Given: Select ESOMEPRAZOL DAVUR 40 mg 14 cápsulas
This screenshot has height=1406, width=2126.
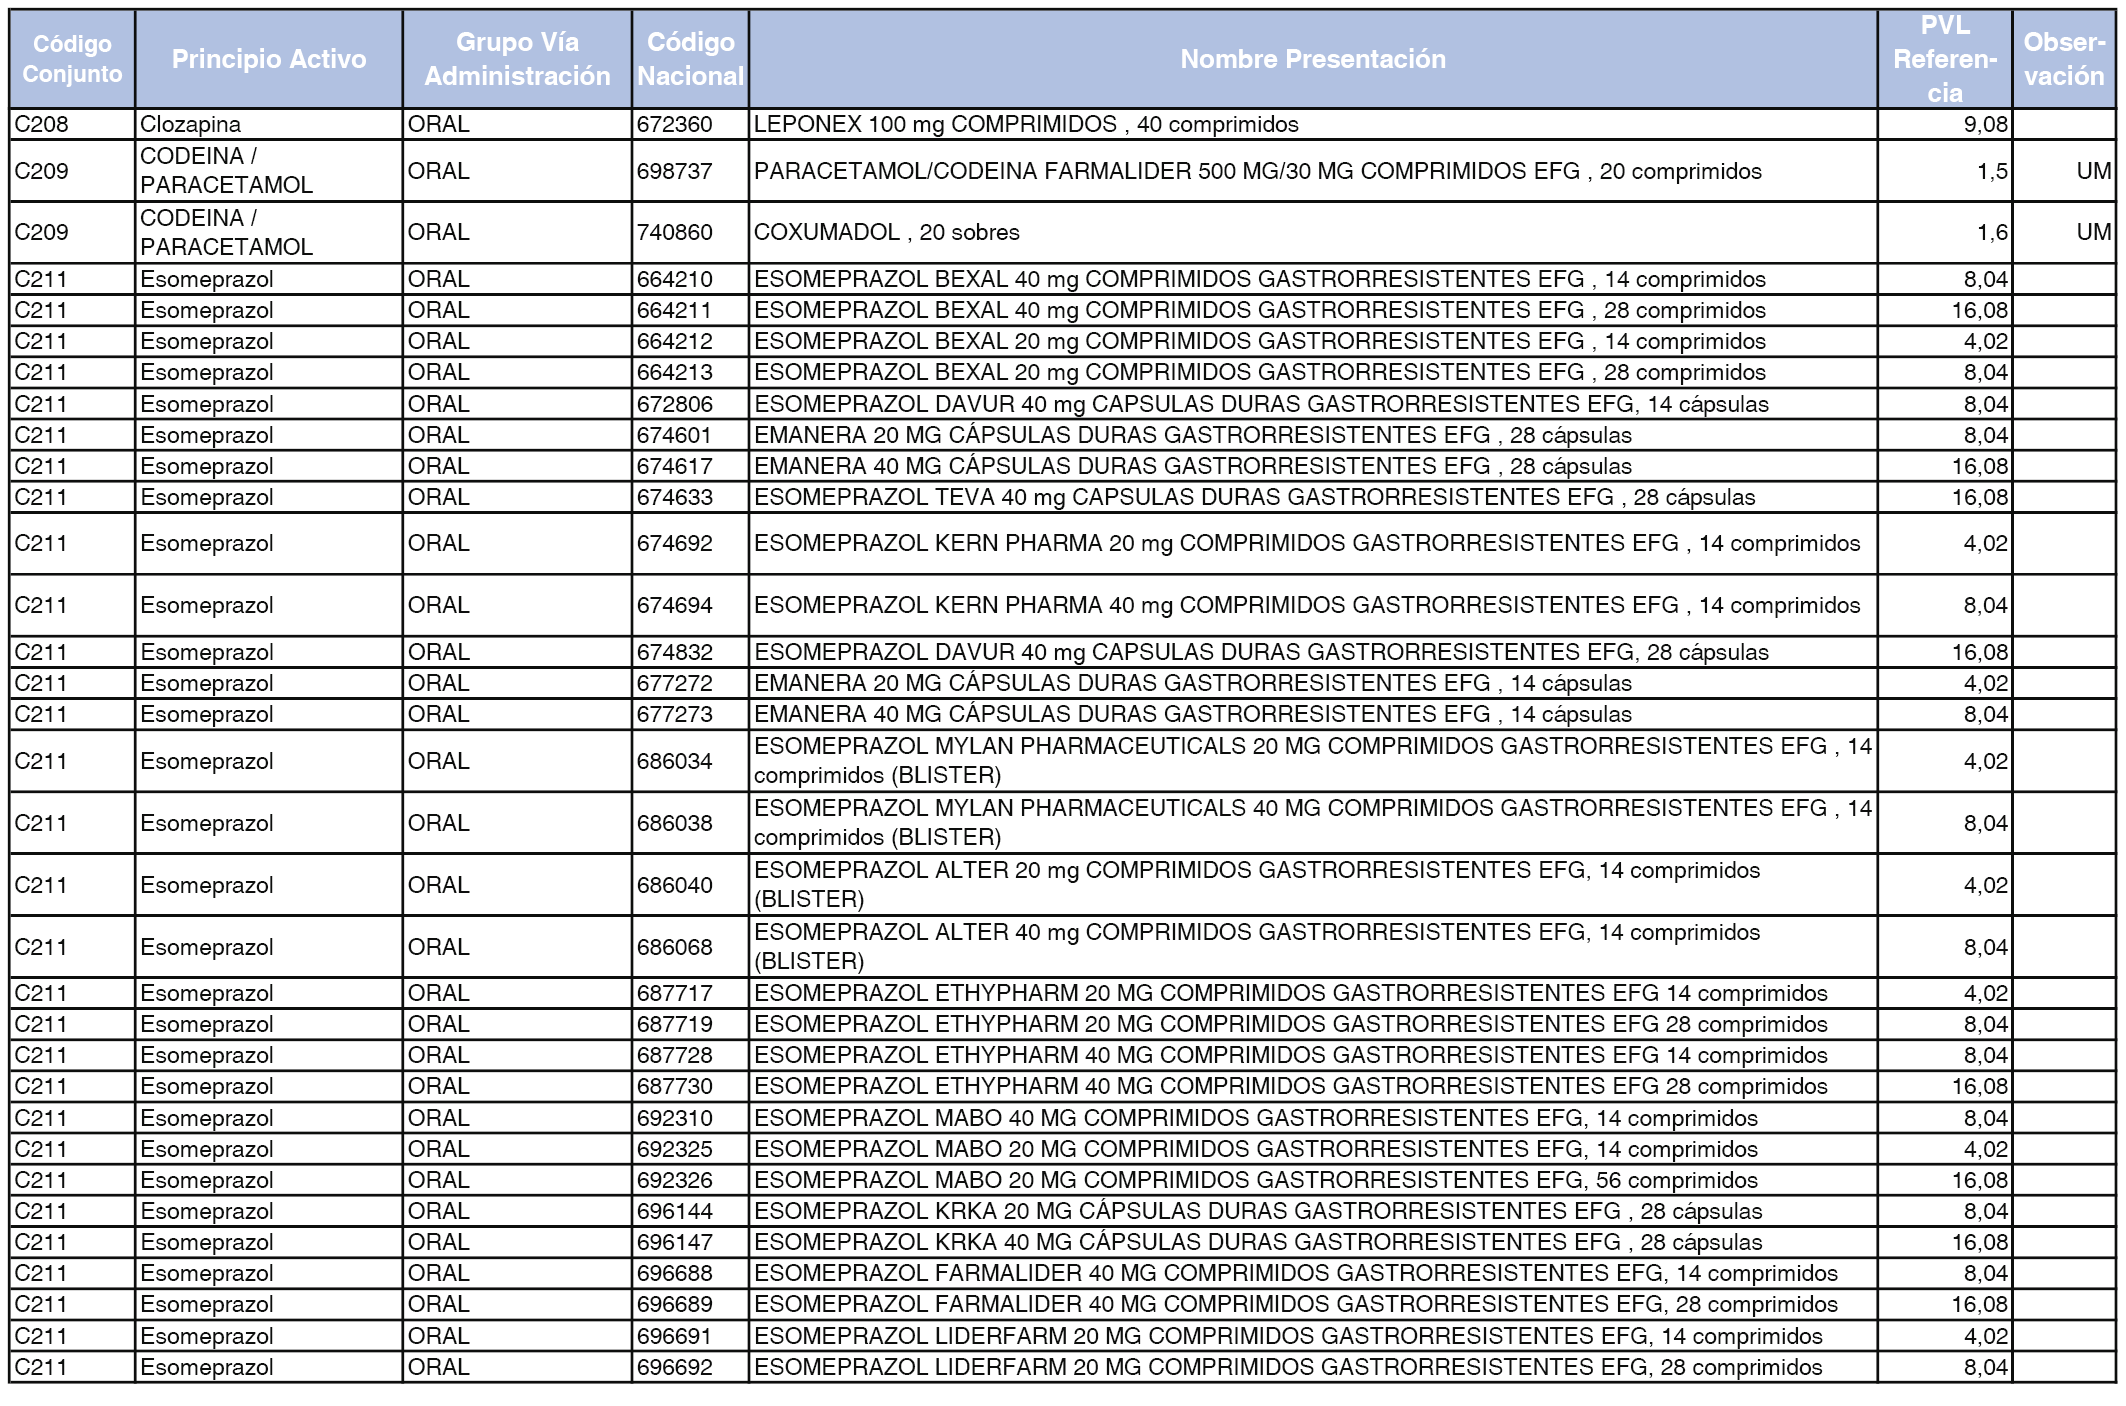Looking at the screenshot, I should tap(1313, 404).
